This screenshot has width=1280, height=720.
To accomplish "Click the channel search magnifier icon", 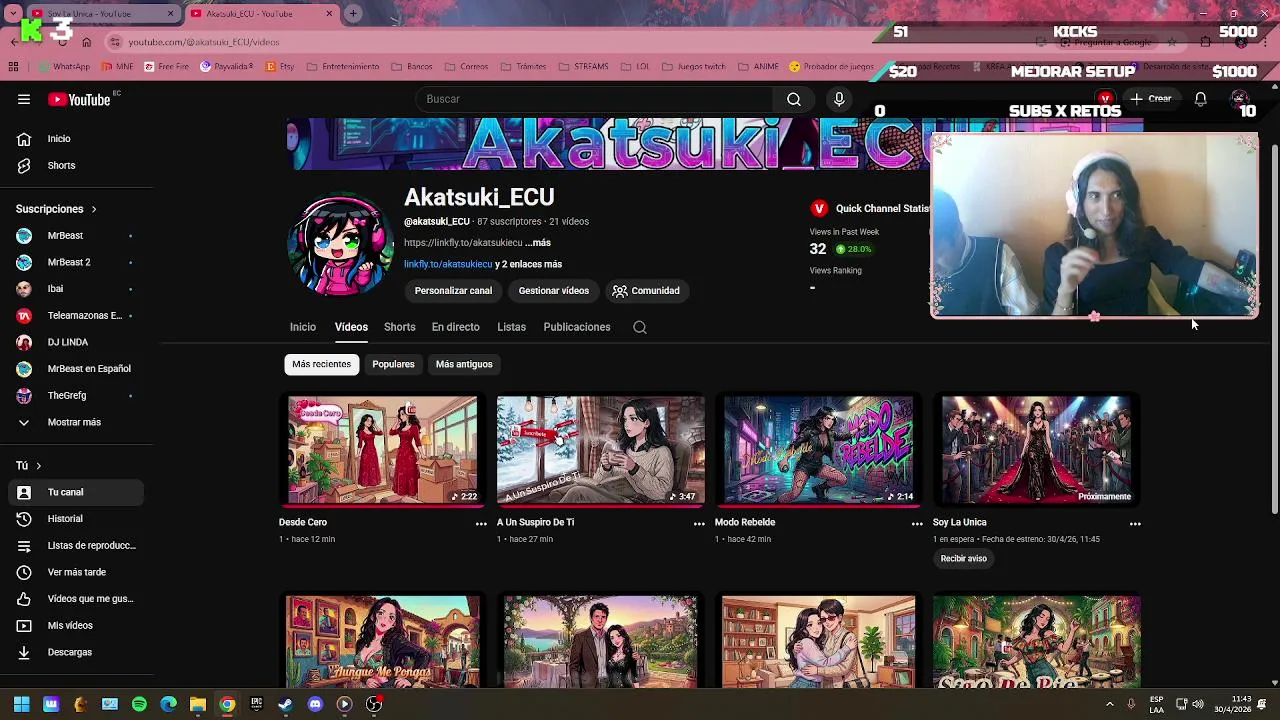I will pyautogui.click(x=640, y=327).
